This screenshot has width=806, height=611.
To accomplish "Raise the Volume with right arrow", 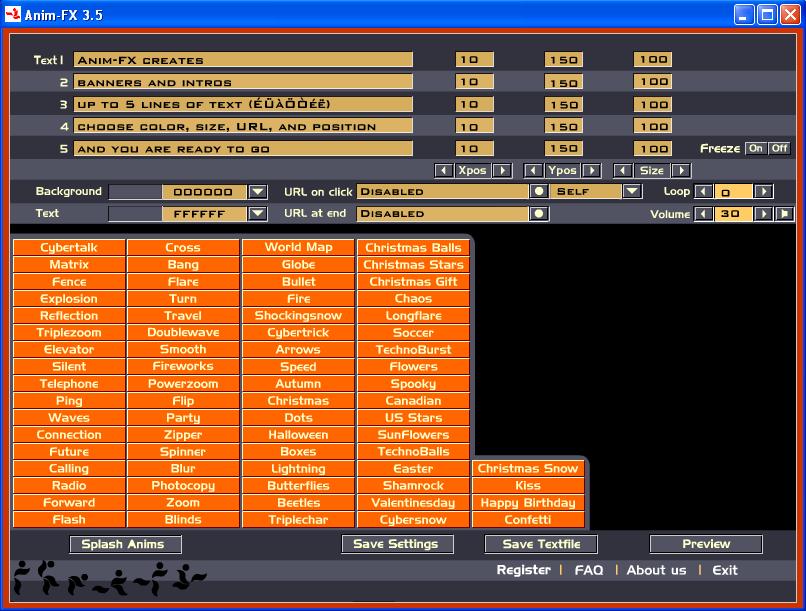I will (x=764, y=214).
